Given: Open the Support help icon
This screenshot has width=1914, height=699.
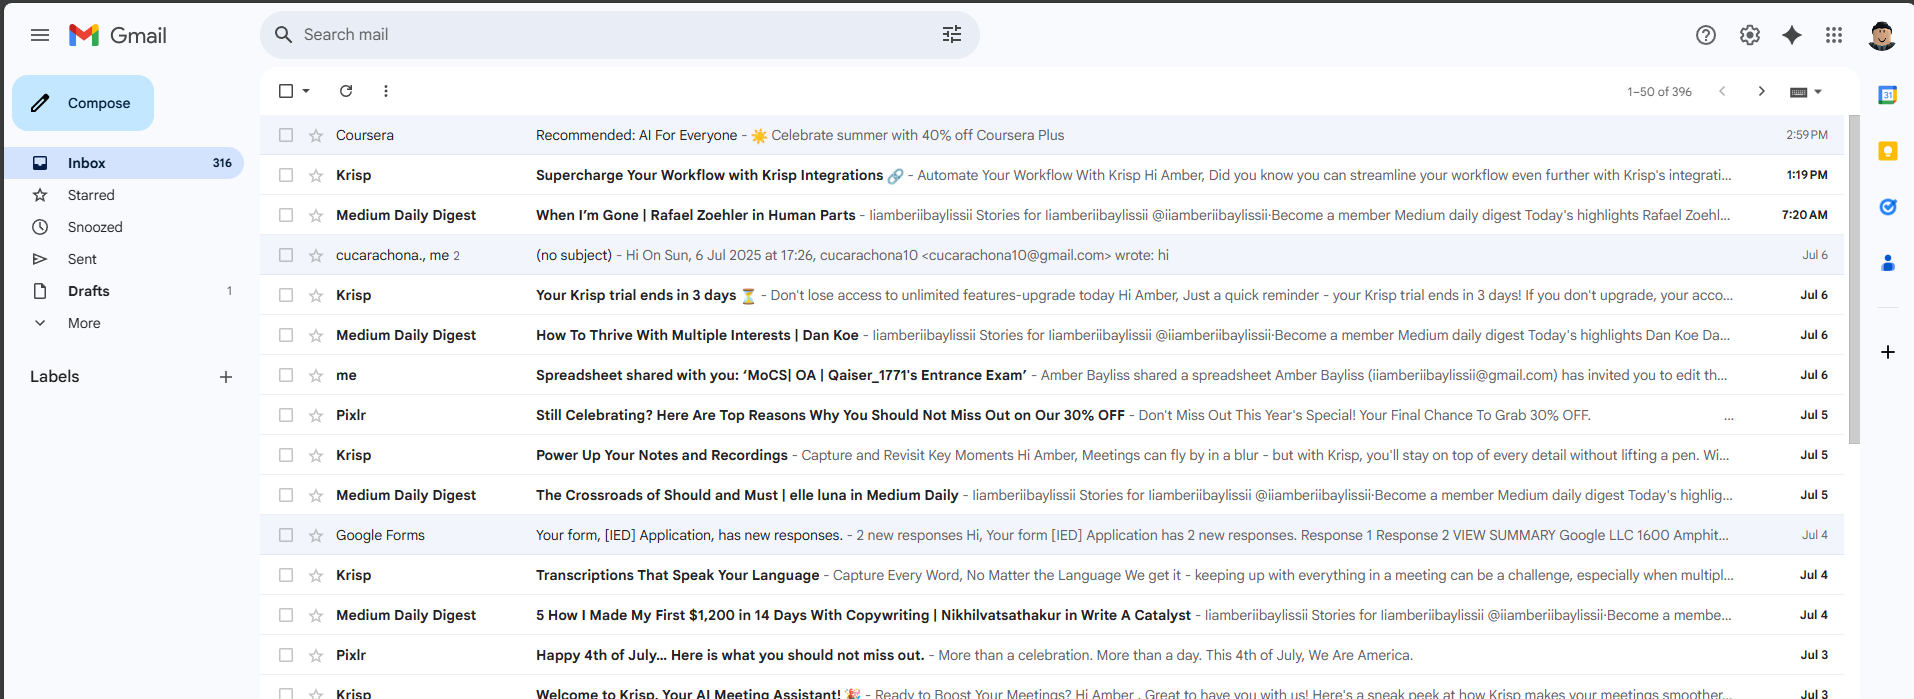Looking at the screenshot, I should [1706, 35].
